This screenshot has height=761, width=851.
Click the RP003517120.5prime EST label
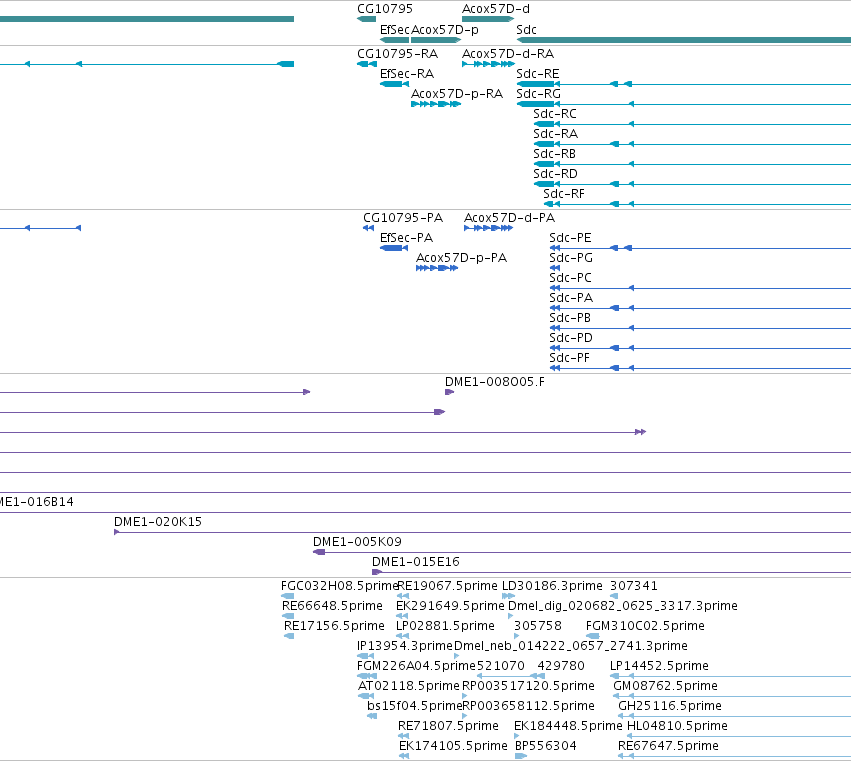pyautogui.click(x=528, y=687)
